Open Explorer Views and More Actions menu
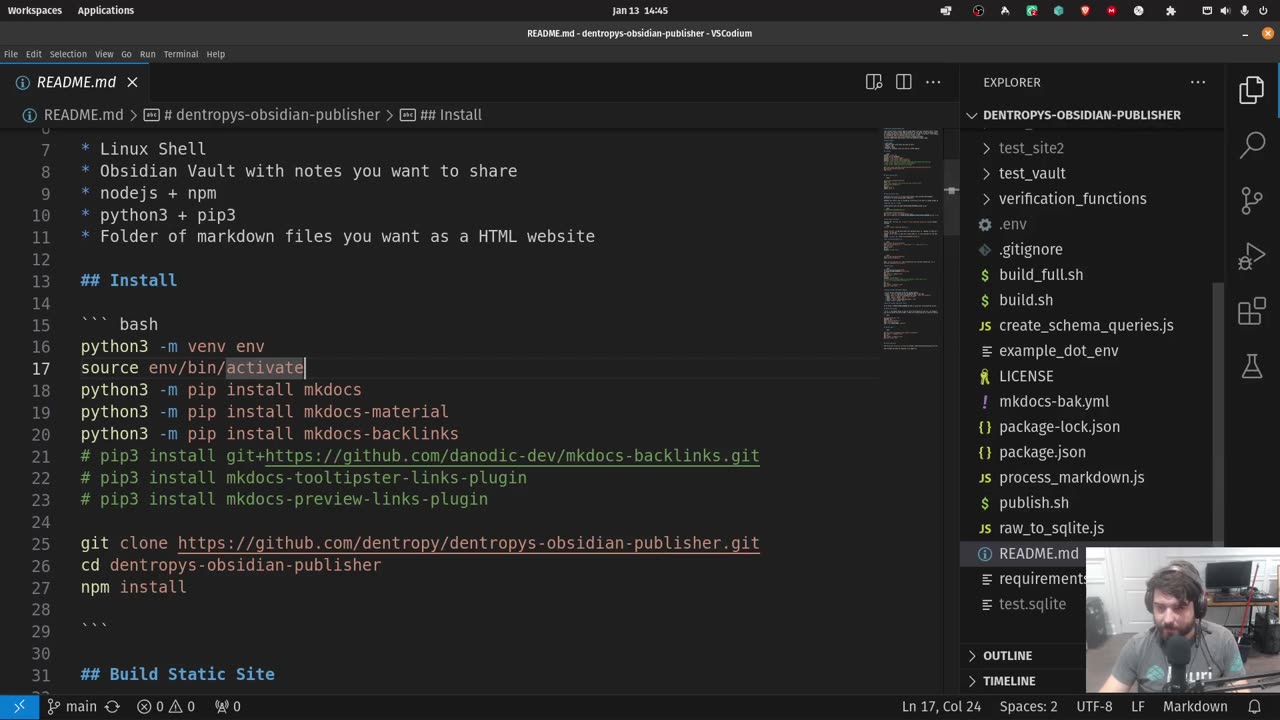The image size is (1280, 720). [1198, 82]
